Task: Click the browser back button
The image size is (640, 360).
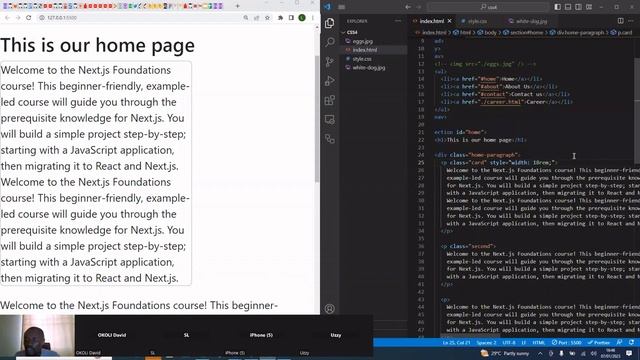Action: coord(7,18)
